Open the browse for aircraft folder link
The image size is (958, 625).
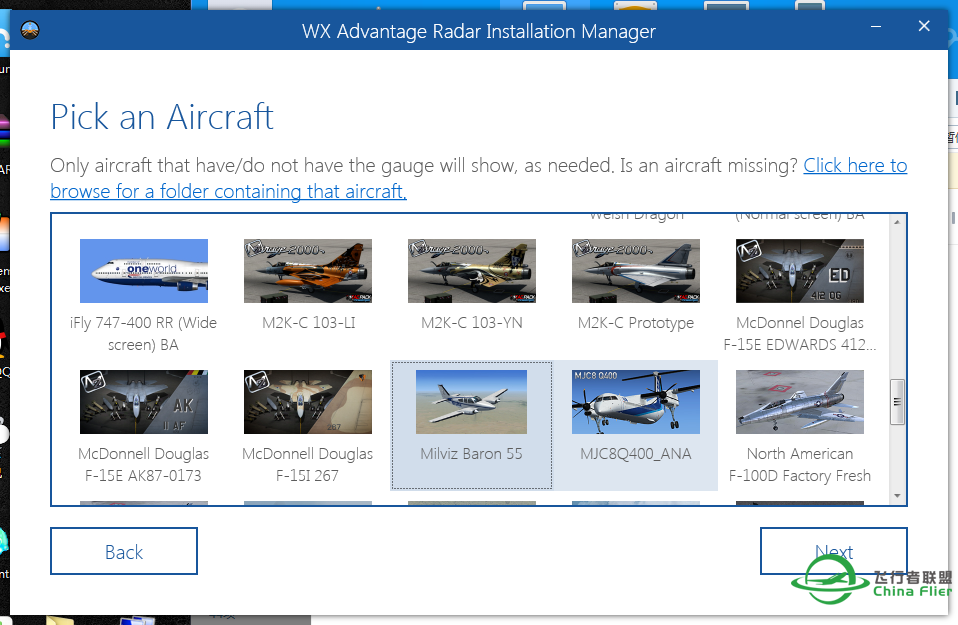[228, 191]
